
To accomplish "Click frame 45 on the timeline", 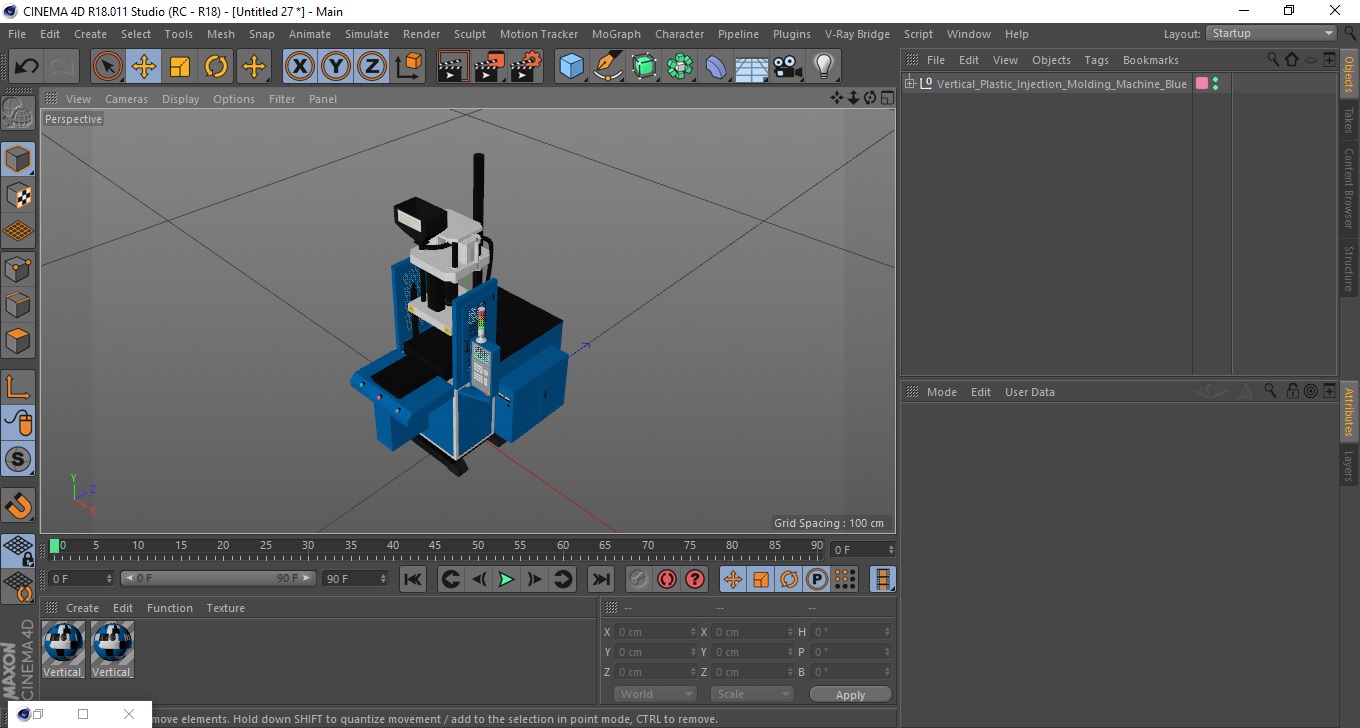I will tap(436, 547).
